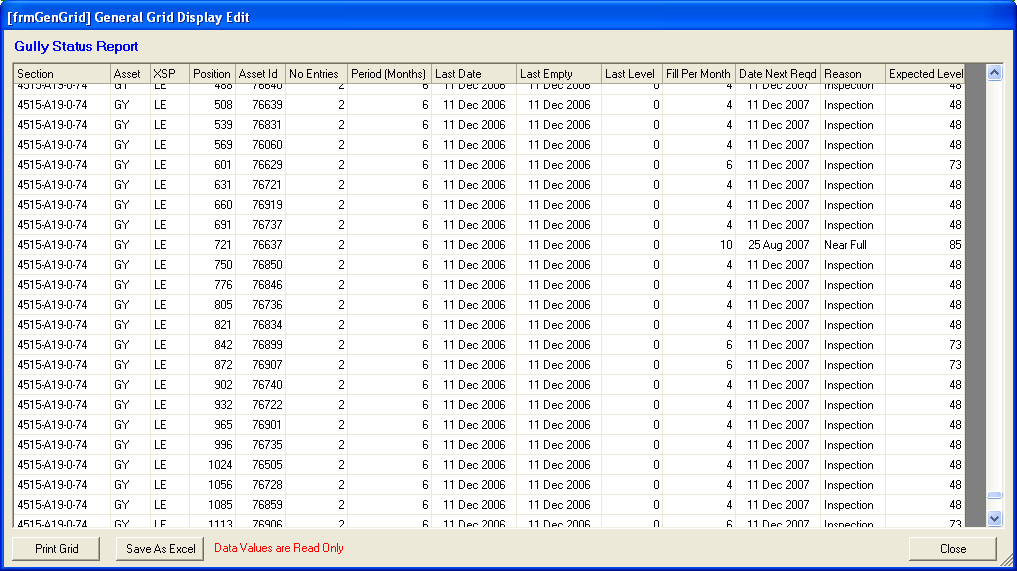Click the scrollbar up arrow
1017x571 pixels.
[994, 73]
